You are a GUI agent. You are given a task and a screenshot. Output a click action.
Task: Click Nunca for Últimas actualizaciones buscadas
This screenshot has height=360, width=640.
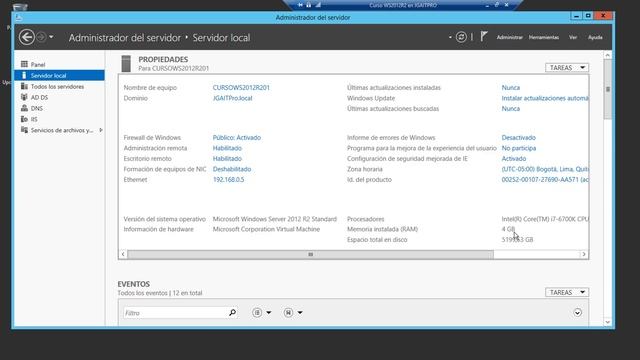(x=511, y=109)
